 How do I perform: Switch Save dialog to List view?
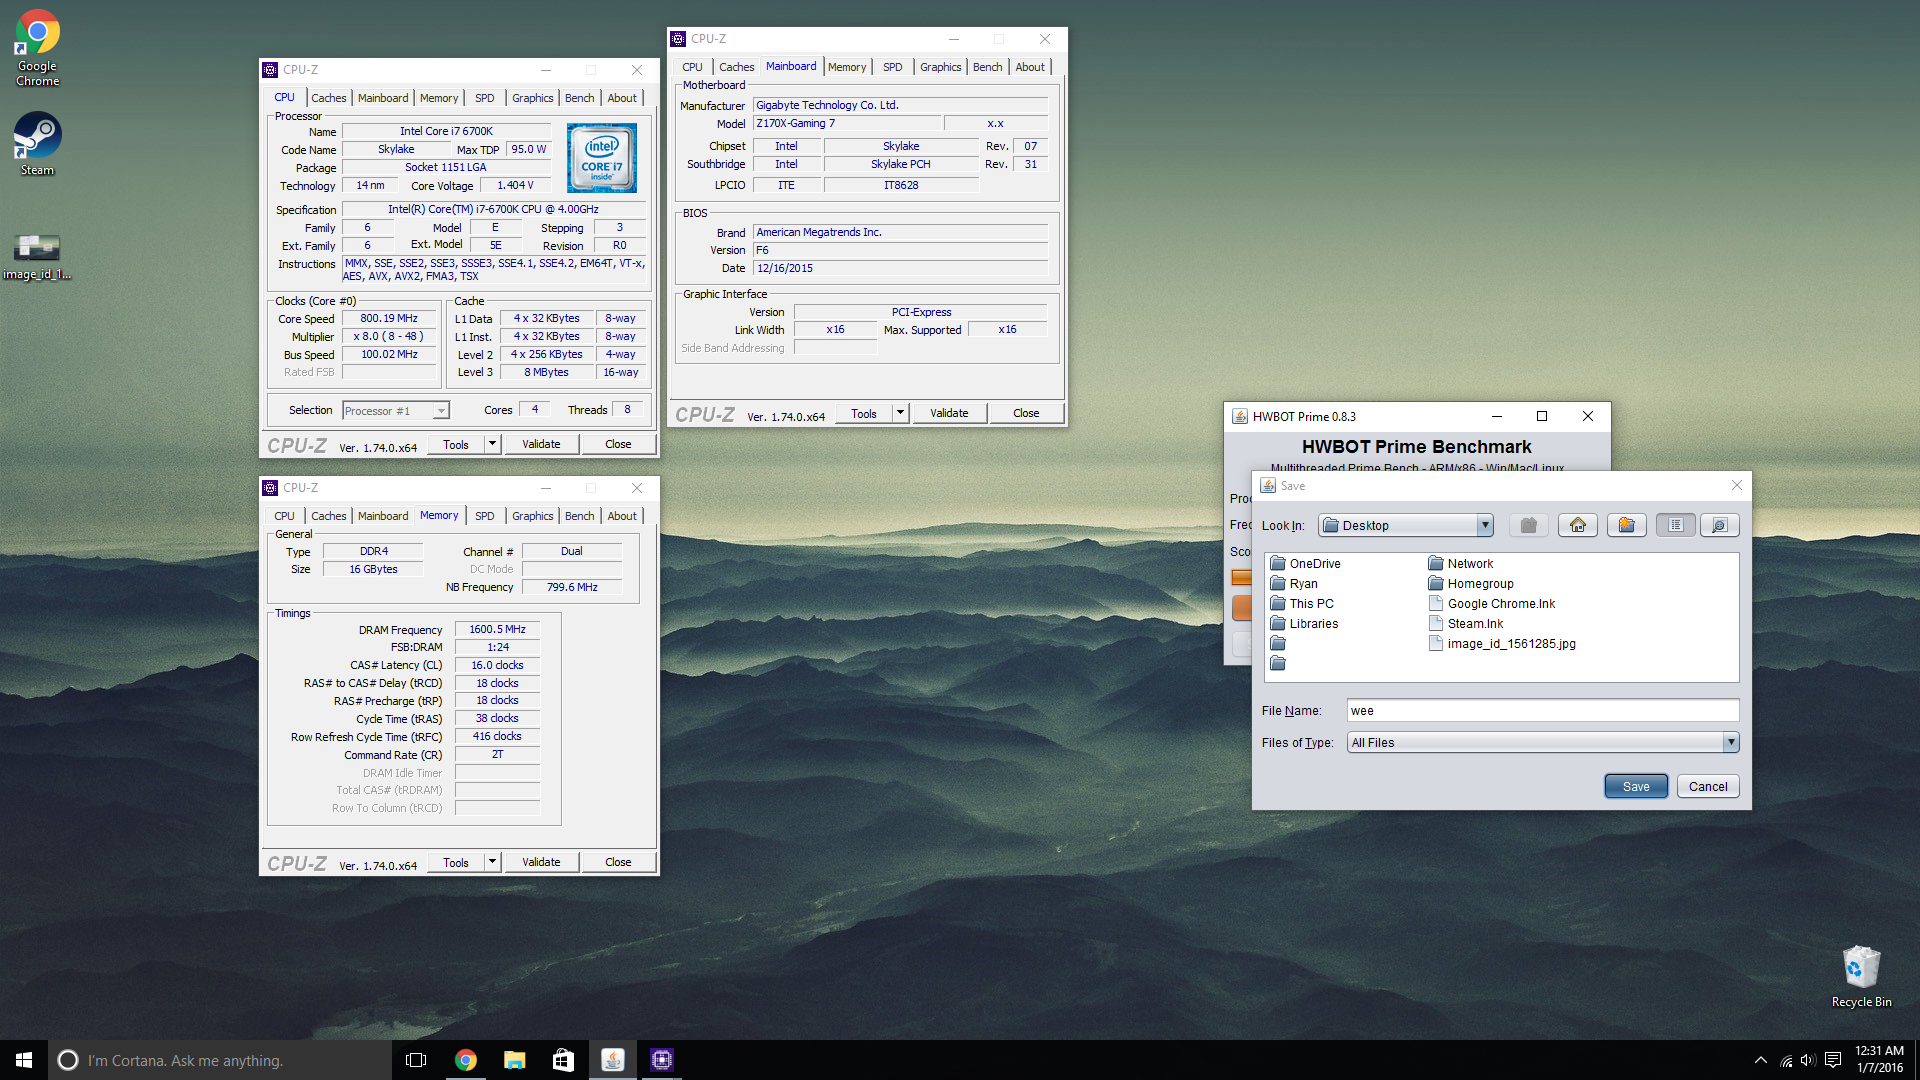(x=1676, y=525)
